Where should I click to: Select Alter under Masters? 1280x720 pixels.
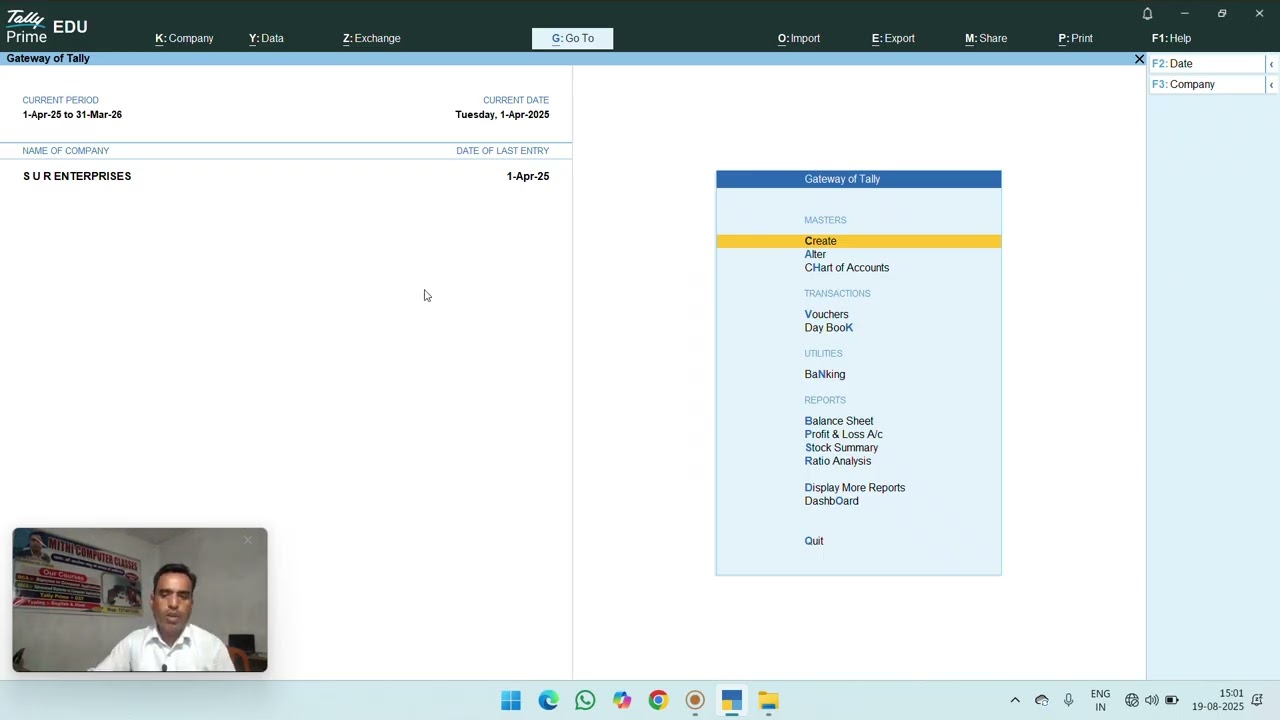pyautogui.click(x=815, y=255)
